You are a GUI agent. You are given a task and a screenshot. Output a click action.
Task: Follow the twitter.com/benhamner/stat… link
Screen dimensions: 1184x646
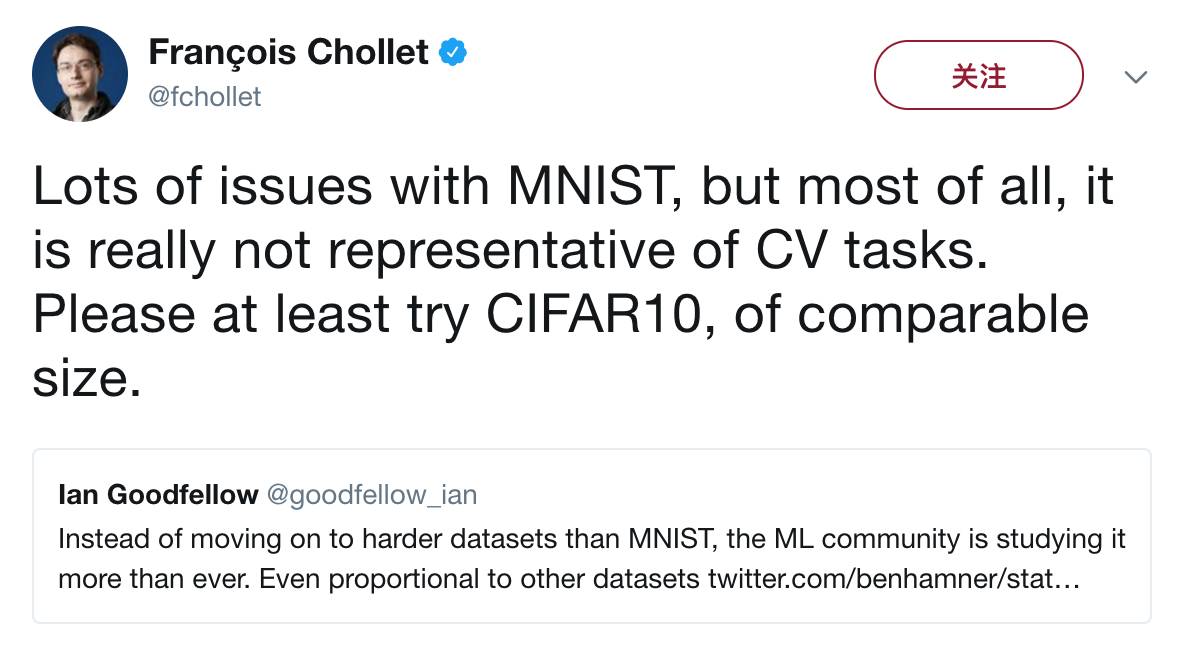(893, 580)
